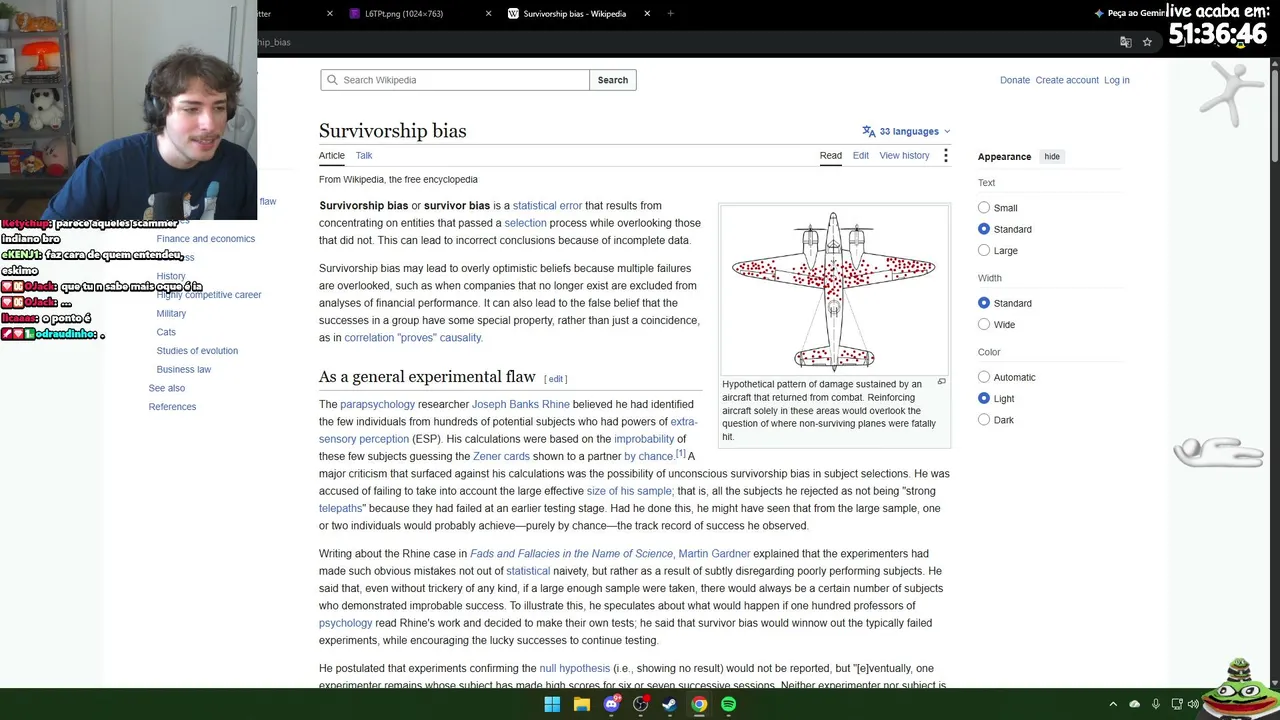Open the article tools three-dot menu
This screenshot has height=720, width=1280.
[945, 156]
